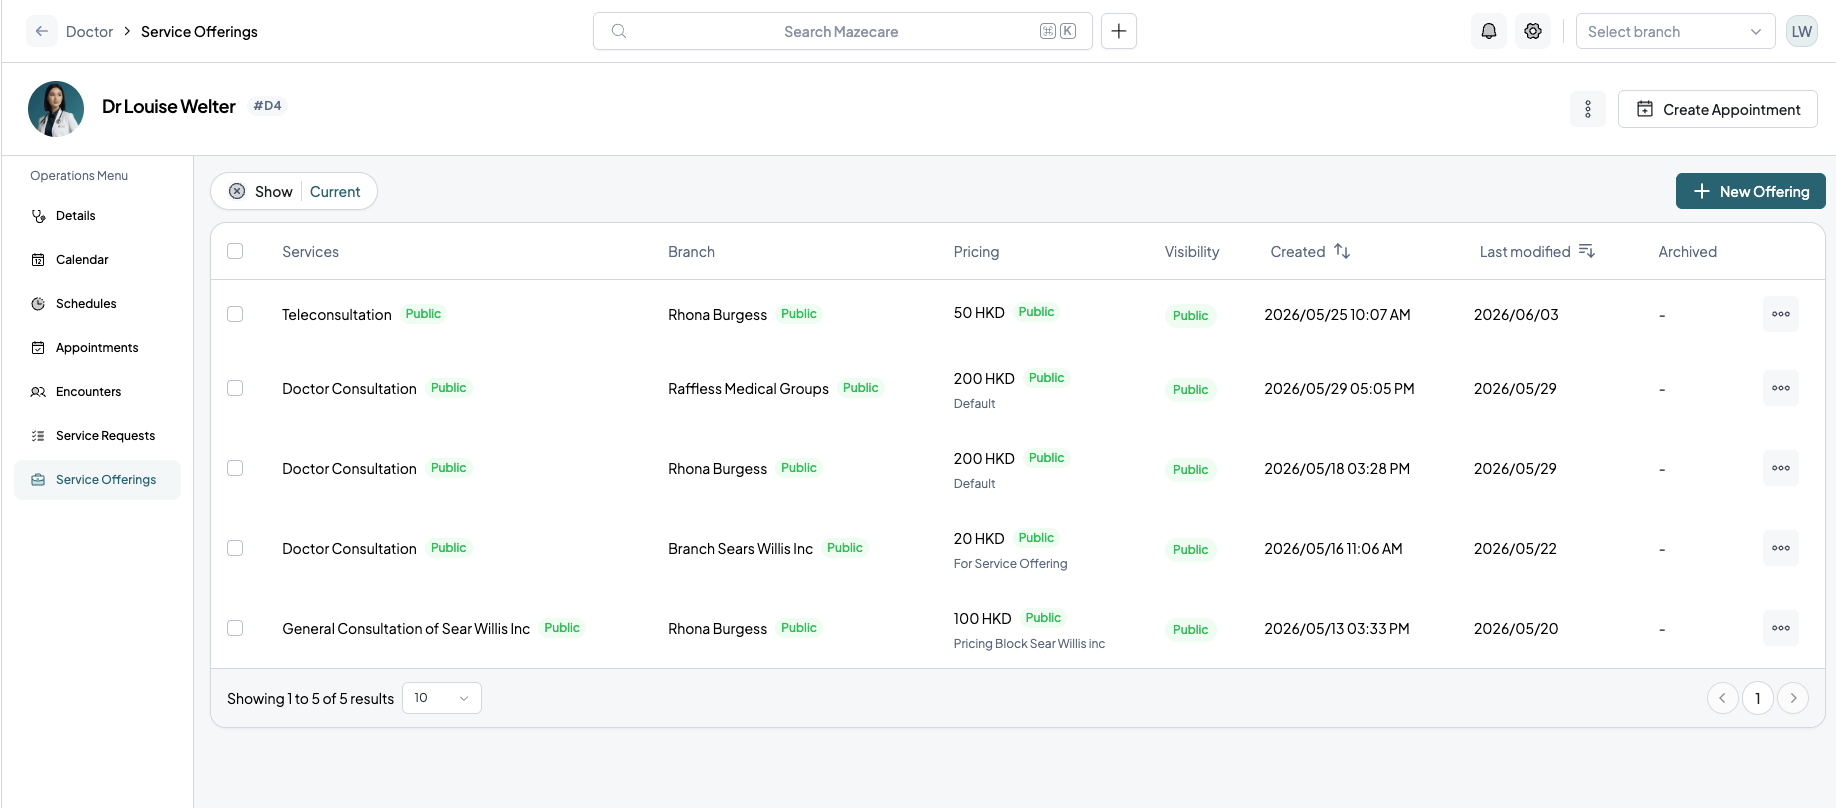Open the notifications bell icon
This screenshot has width=1836, height=808.
(x=1488, y=31)
